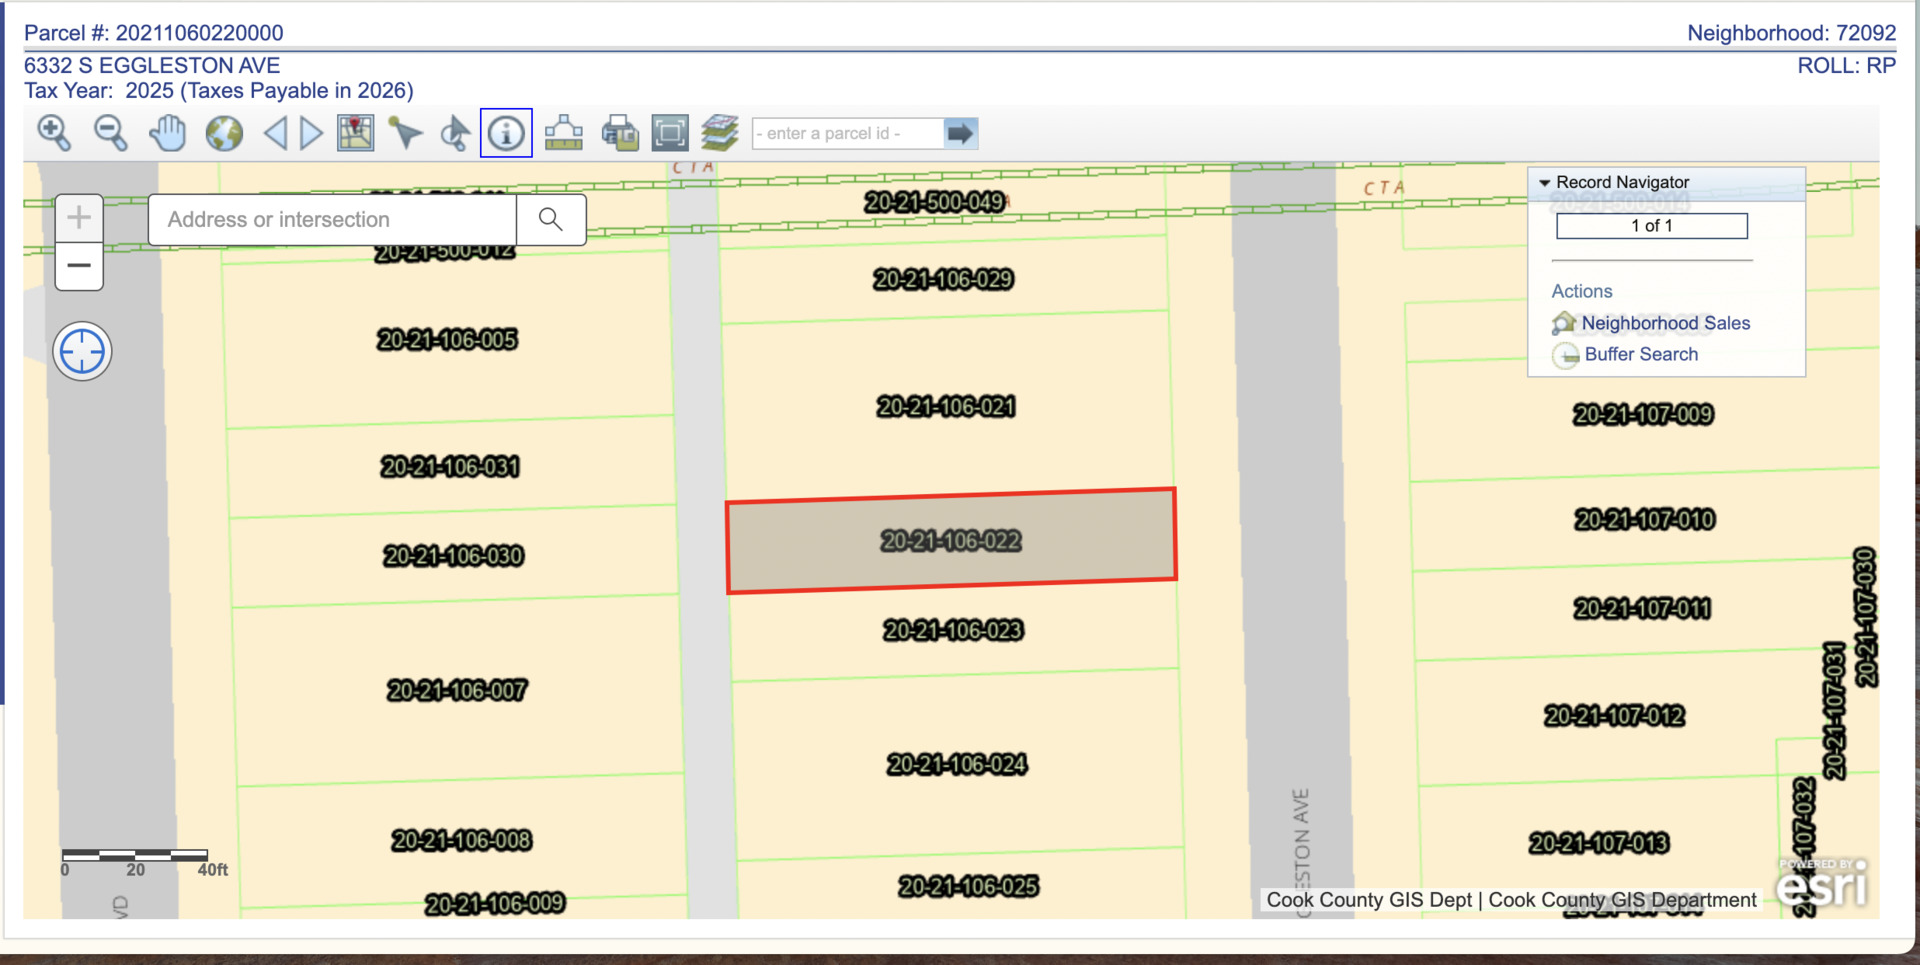Open the map Layers stack icon
Image resolution: width=1920 pixels, height=965 pixels.
(x=719, y=133)
